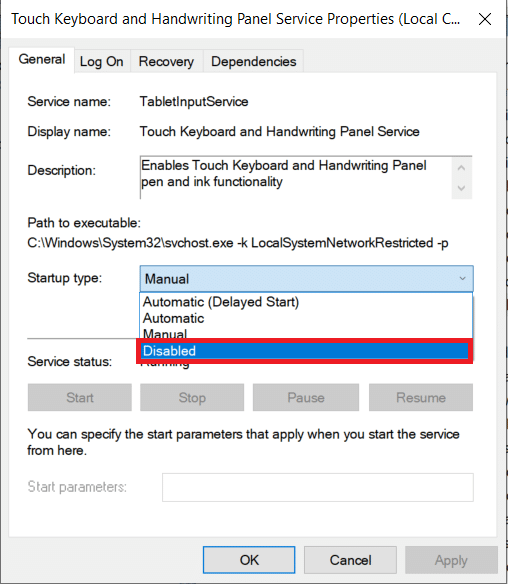Collapse the Startup type dropdown arrow
Image resolution: width=508 pixels, height=584 pixels.
click(x=462, y=279)
